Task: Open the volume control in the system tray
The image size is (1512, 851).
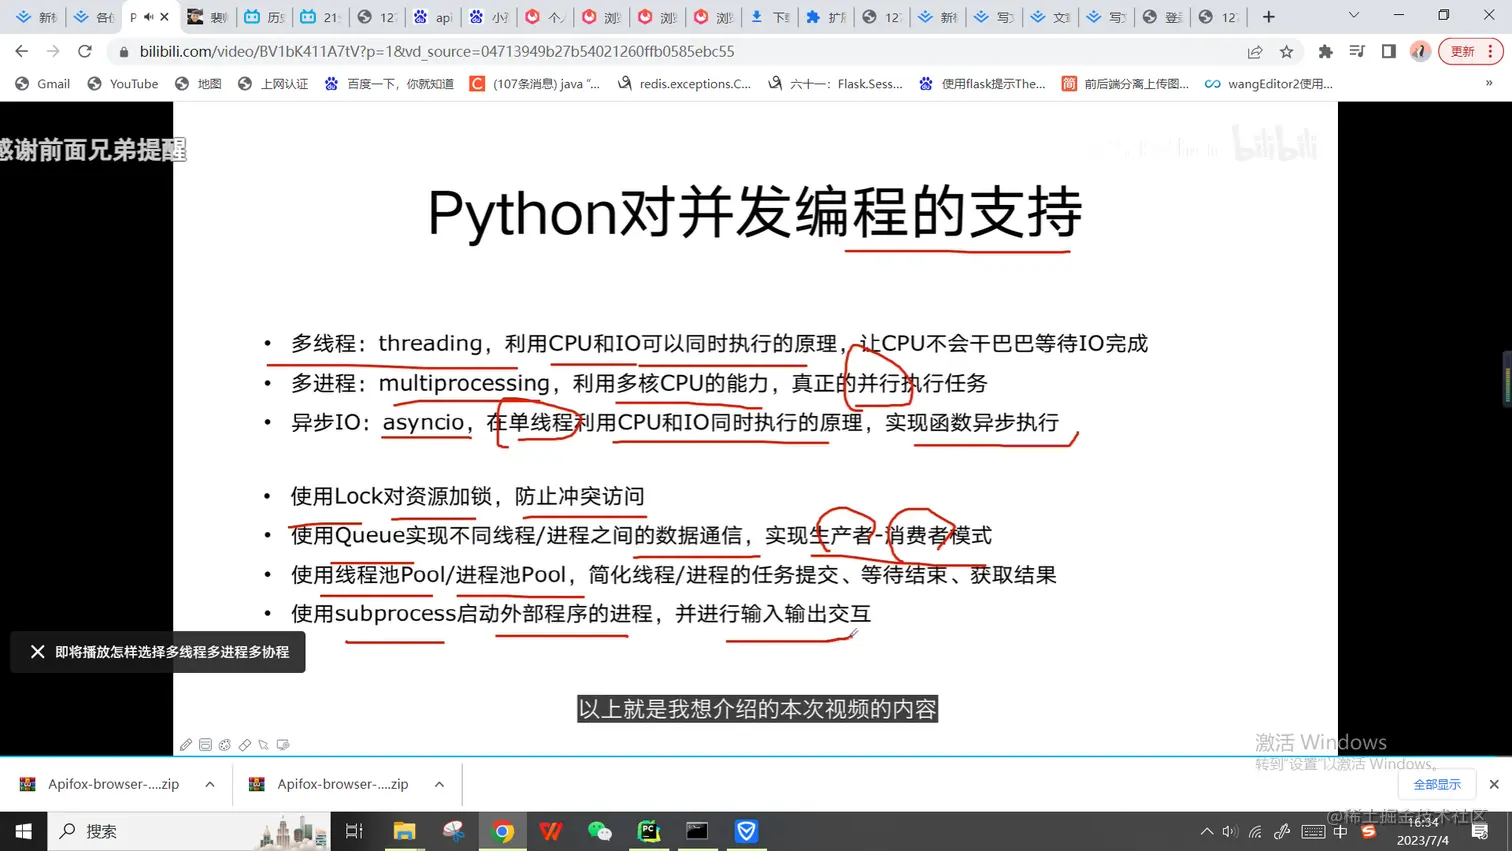Action: [1230, 832]
